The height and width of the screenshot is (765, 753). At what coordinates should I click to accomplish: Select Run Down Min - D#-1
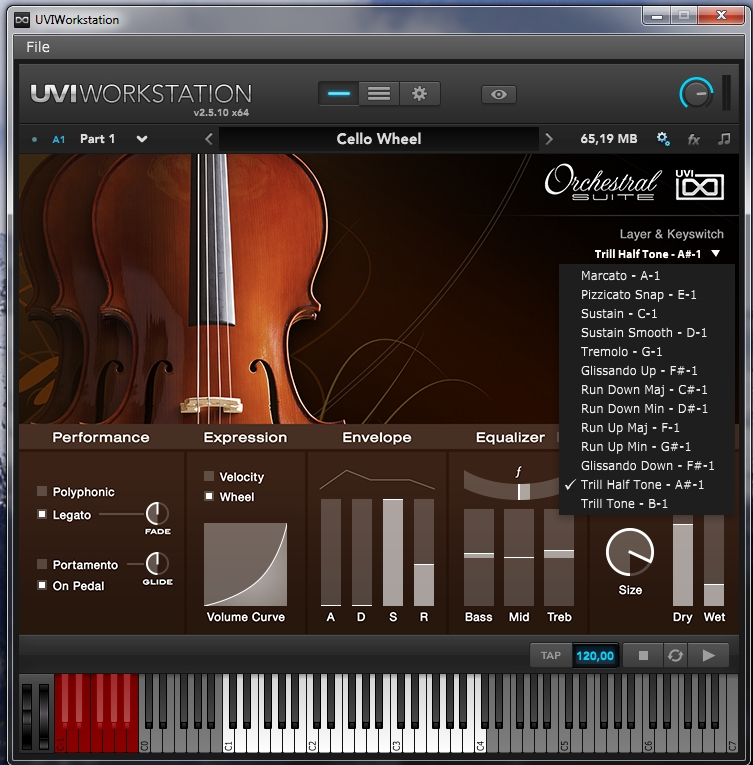pos(647,409)
